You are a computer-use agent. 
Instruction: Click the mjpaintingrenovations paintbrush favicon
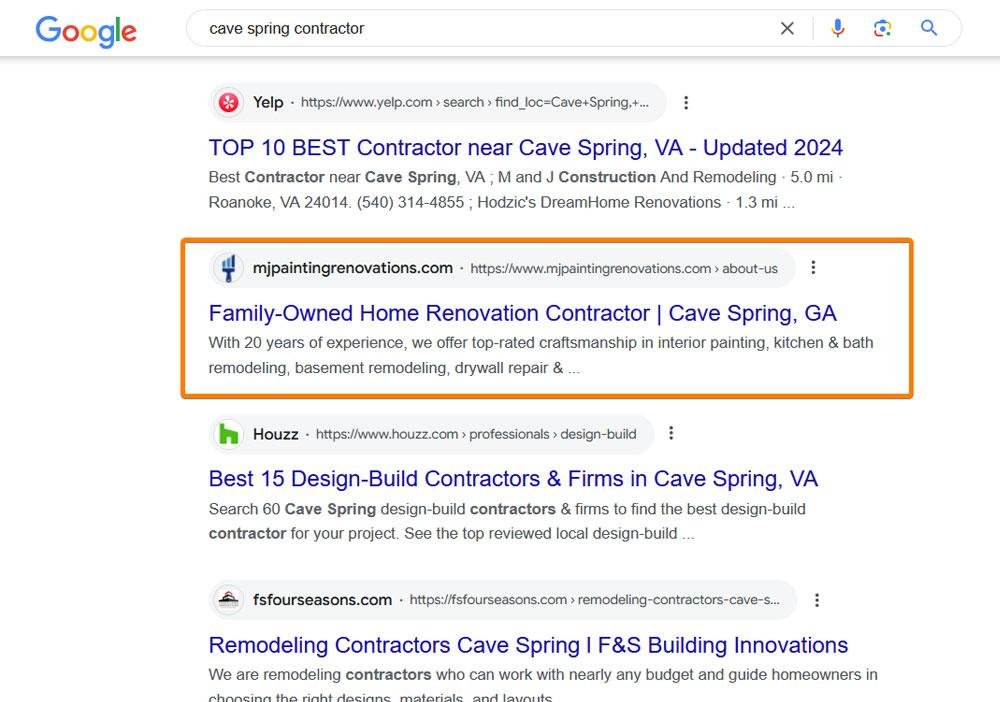pyautogui.click(x=229, y=268)
